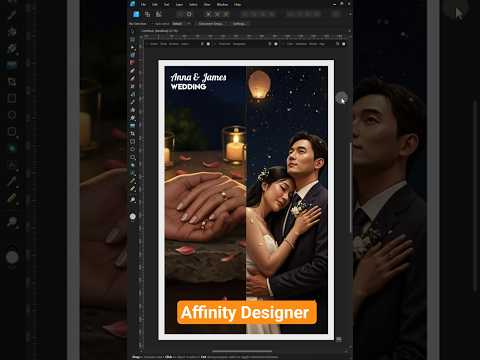
Task: Open the View menu
Action: [207, 4]
